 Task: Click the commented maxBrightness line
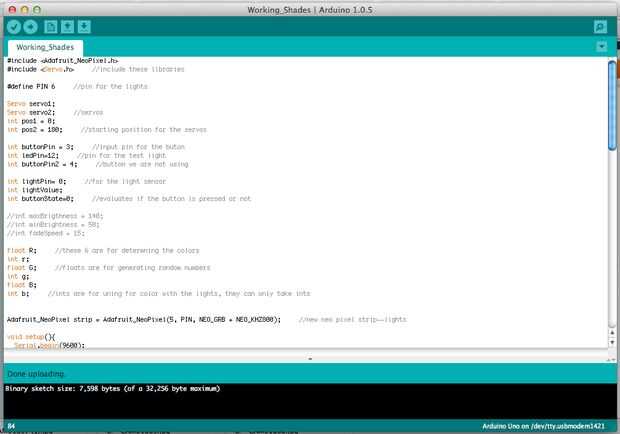tap(55, 216)
